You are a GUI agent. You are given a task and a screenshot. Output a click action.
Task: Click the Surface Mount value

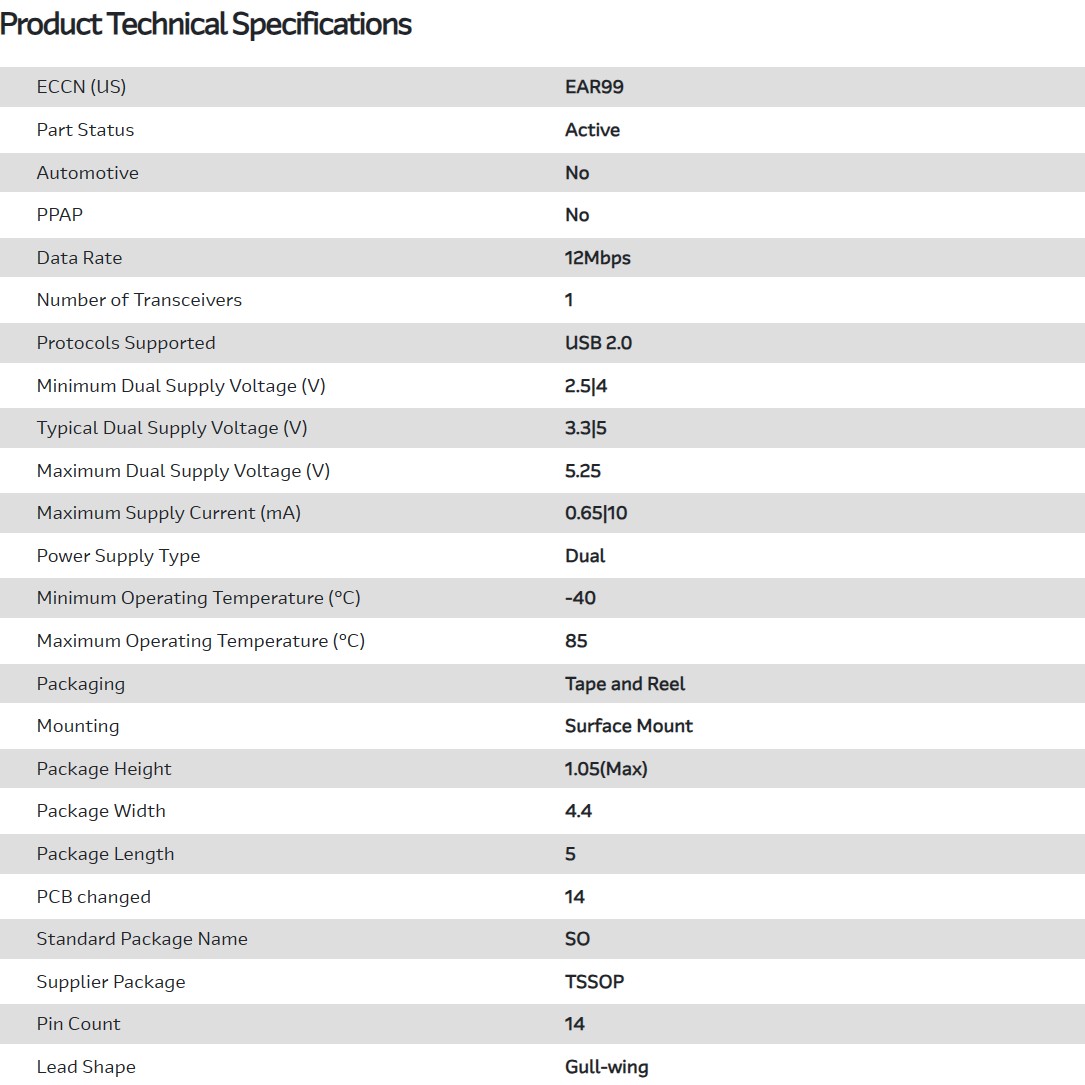click(628, 726)
